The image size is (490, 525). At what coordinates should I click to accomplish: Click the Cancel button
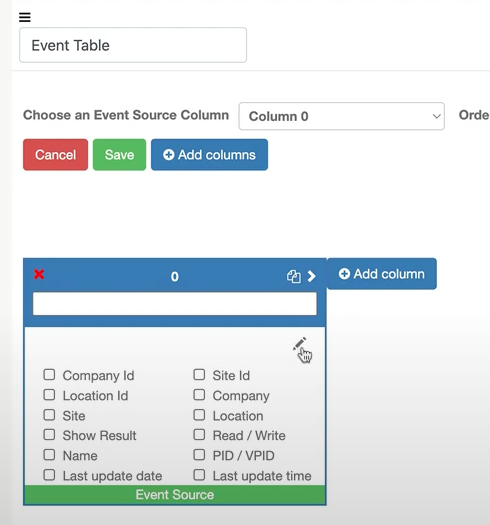tap(56, 155)
